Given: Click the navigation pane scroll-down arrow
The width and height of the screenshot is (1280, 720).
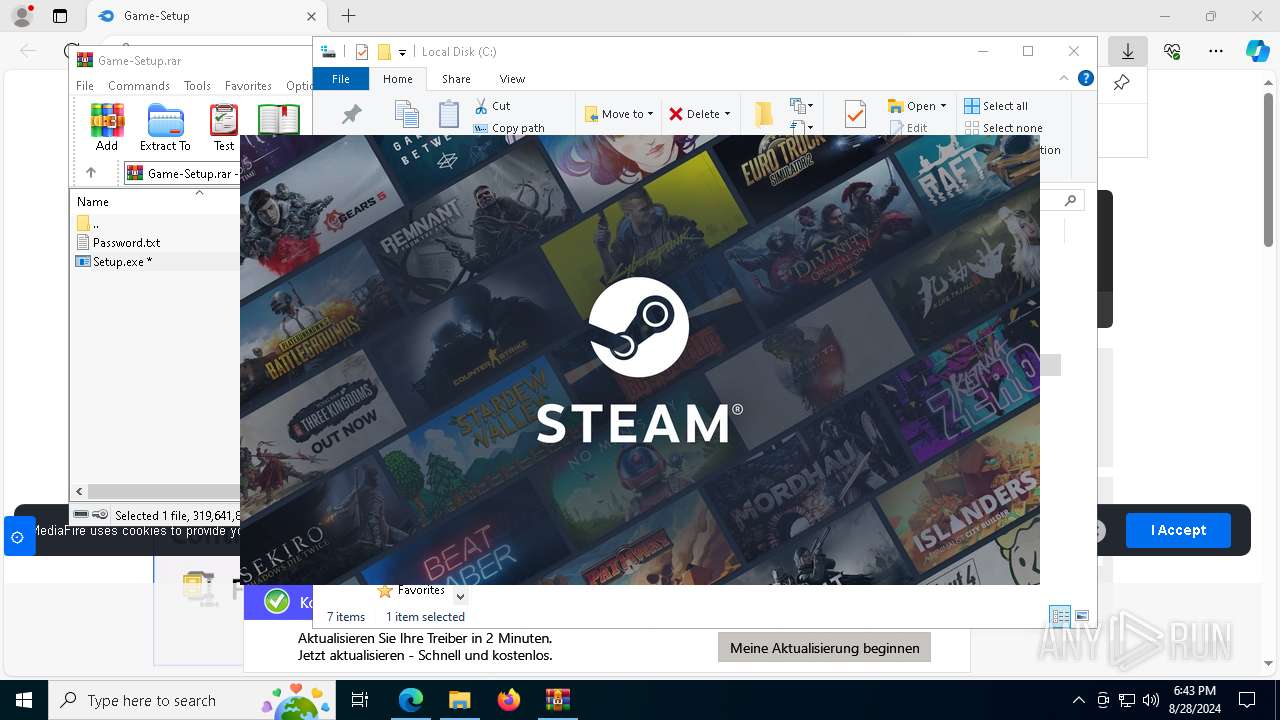Looking at the screenshot, I should click(460, 596).
